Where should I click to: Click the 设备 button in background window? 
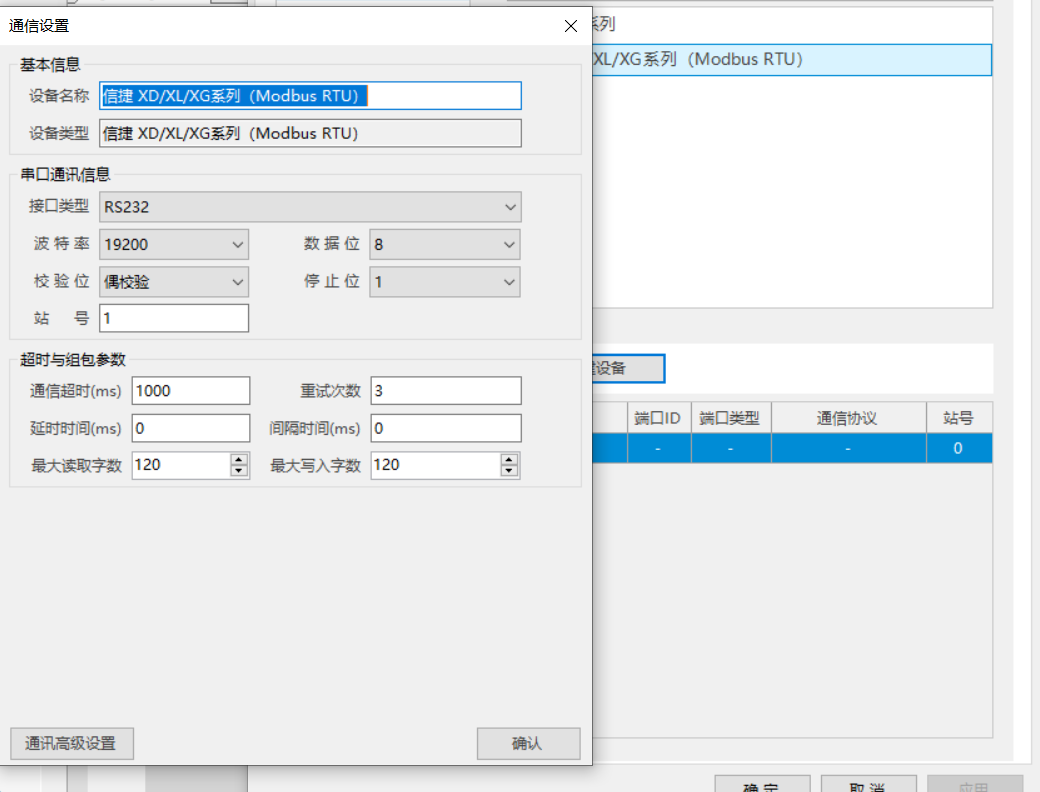628,368
